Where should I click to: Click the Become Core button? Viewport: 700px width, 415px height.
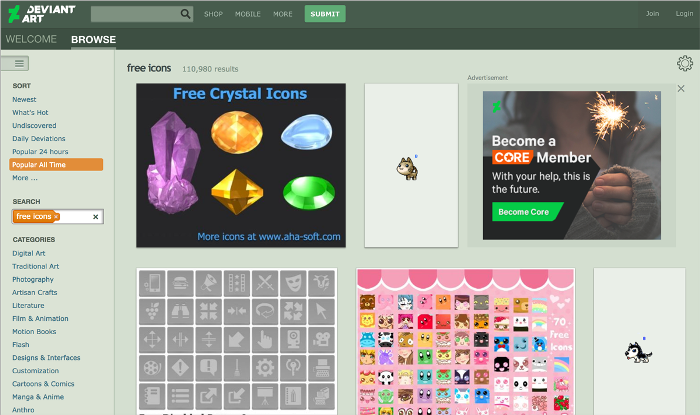pos(526,212)
